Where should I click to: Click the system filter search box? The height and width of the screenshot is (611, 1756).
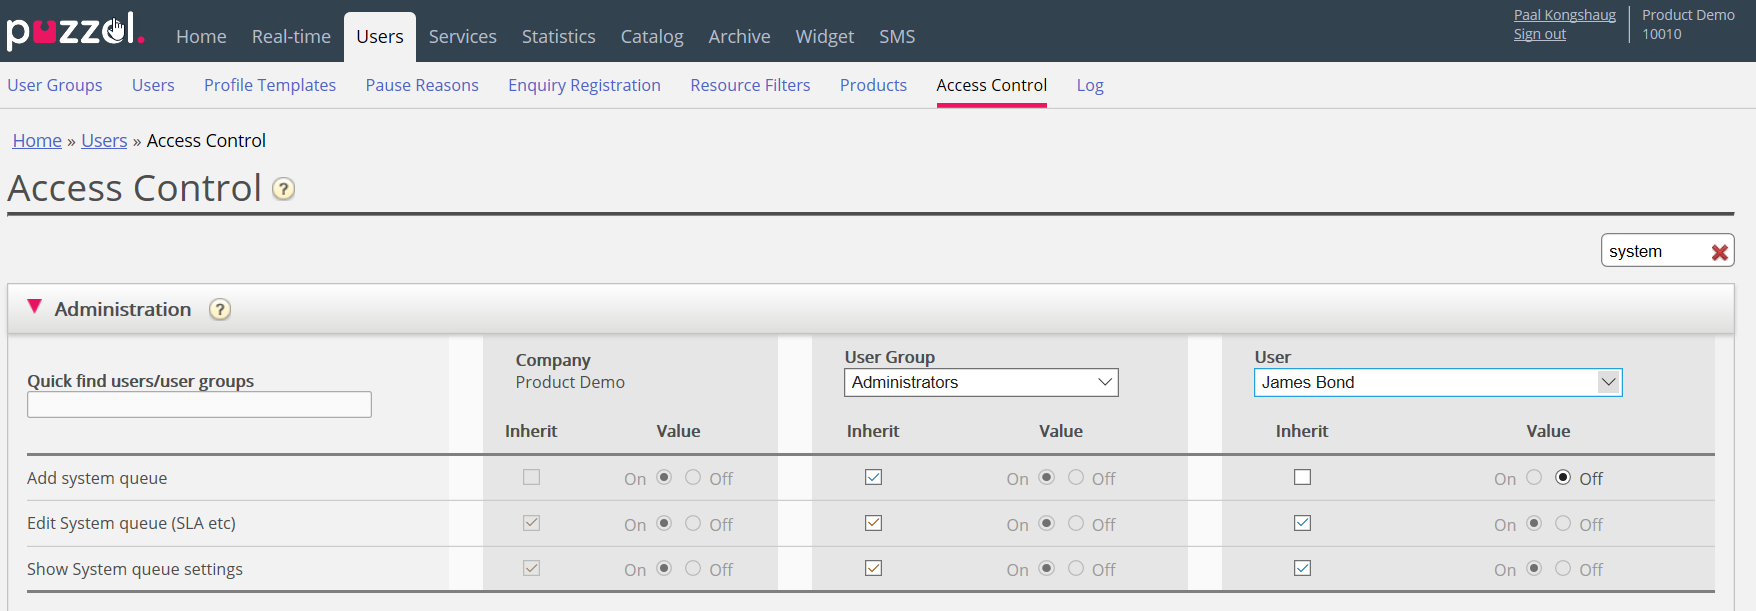[x=1654, y=252]
